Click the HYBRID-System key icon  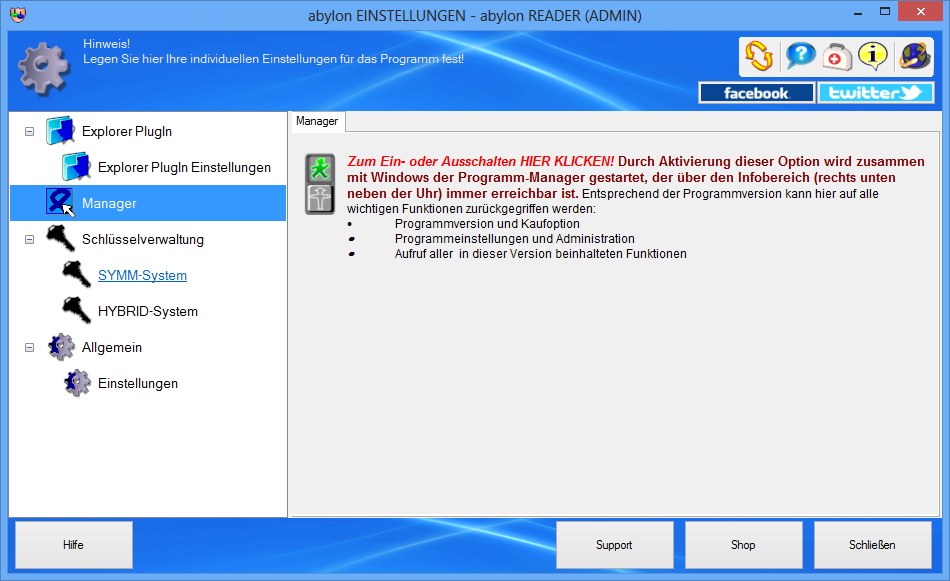pyautogui.click(x=76, y=310)
